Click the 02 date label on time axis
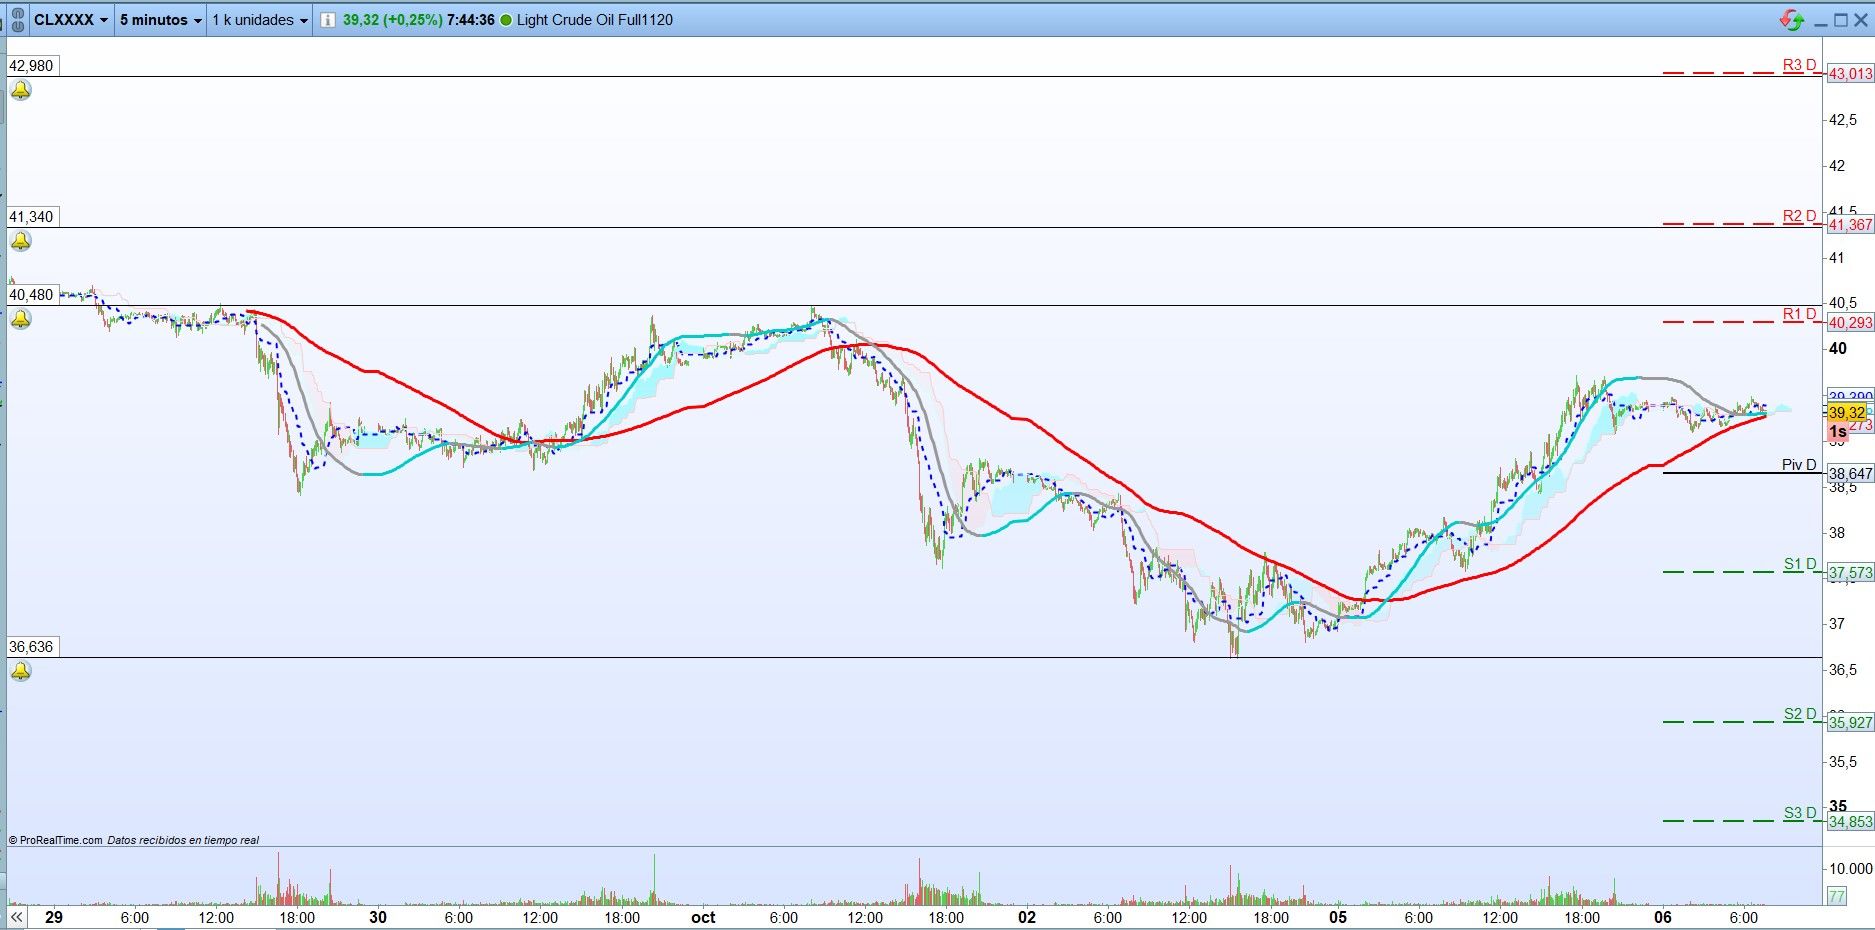 [x=1027, y=918]
